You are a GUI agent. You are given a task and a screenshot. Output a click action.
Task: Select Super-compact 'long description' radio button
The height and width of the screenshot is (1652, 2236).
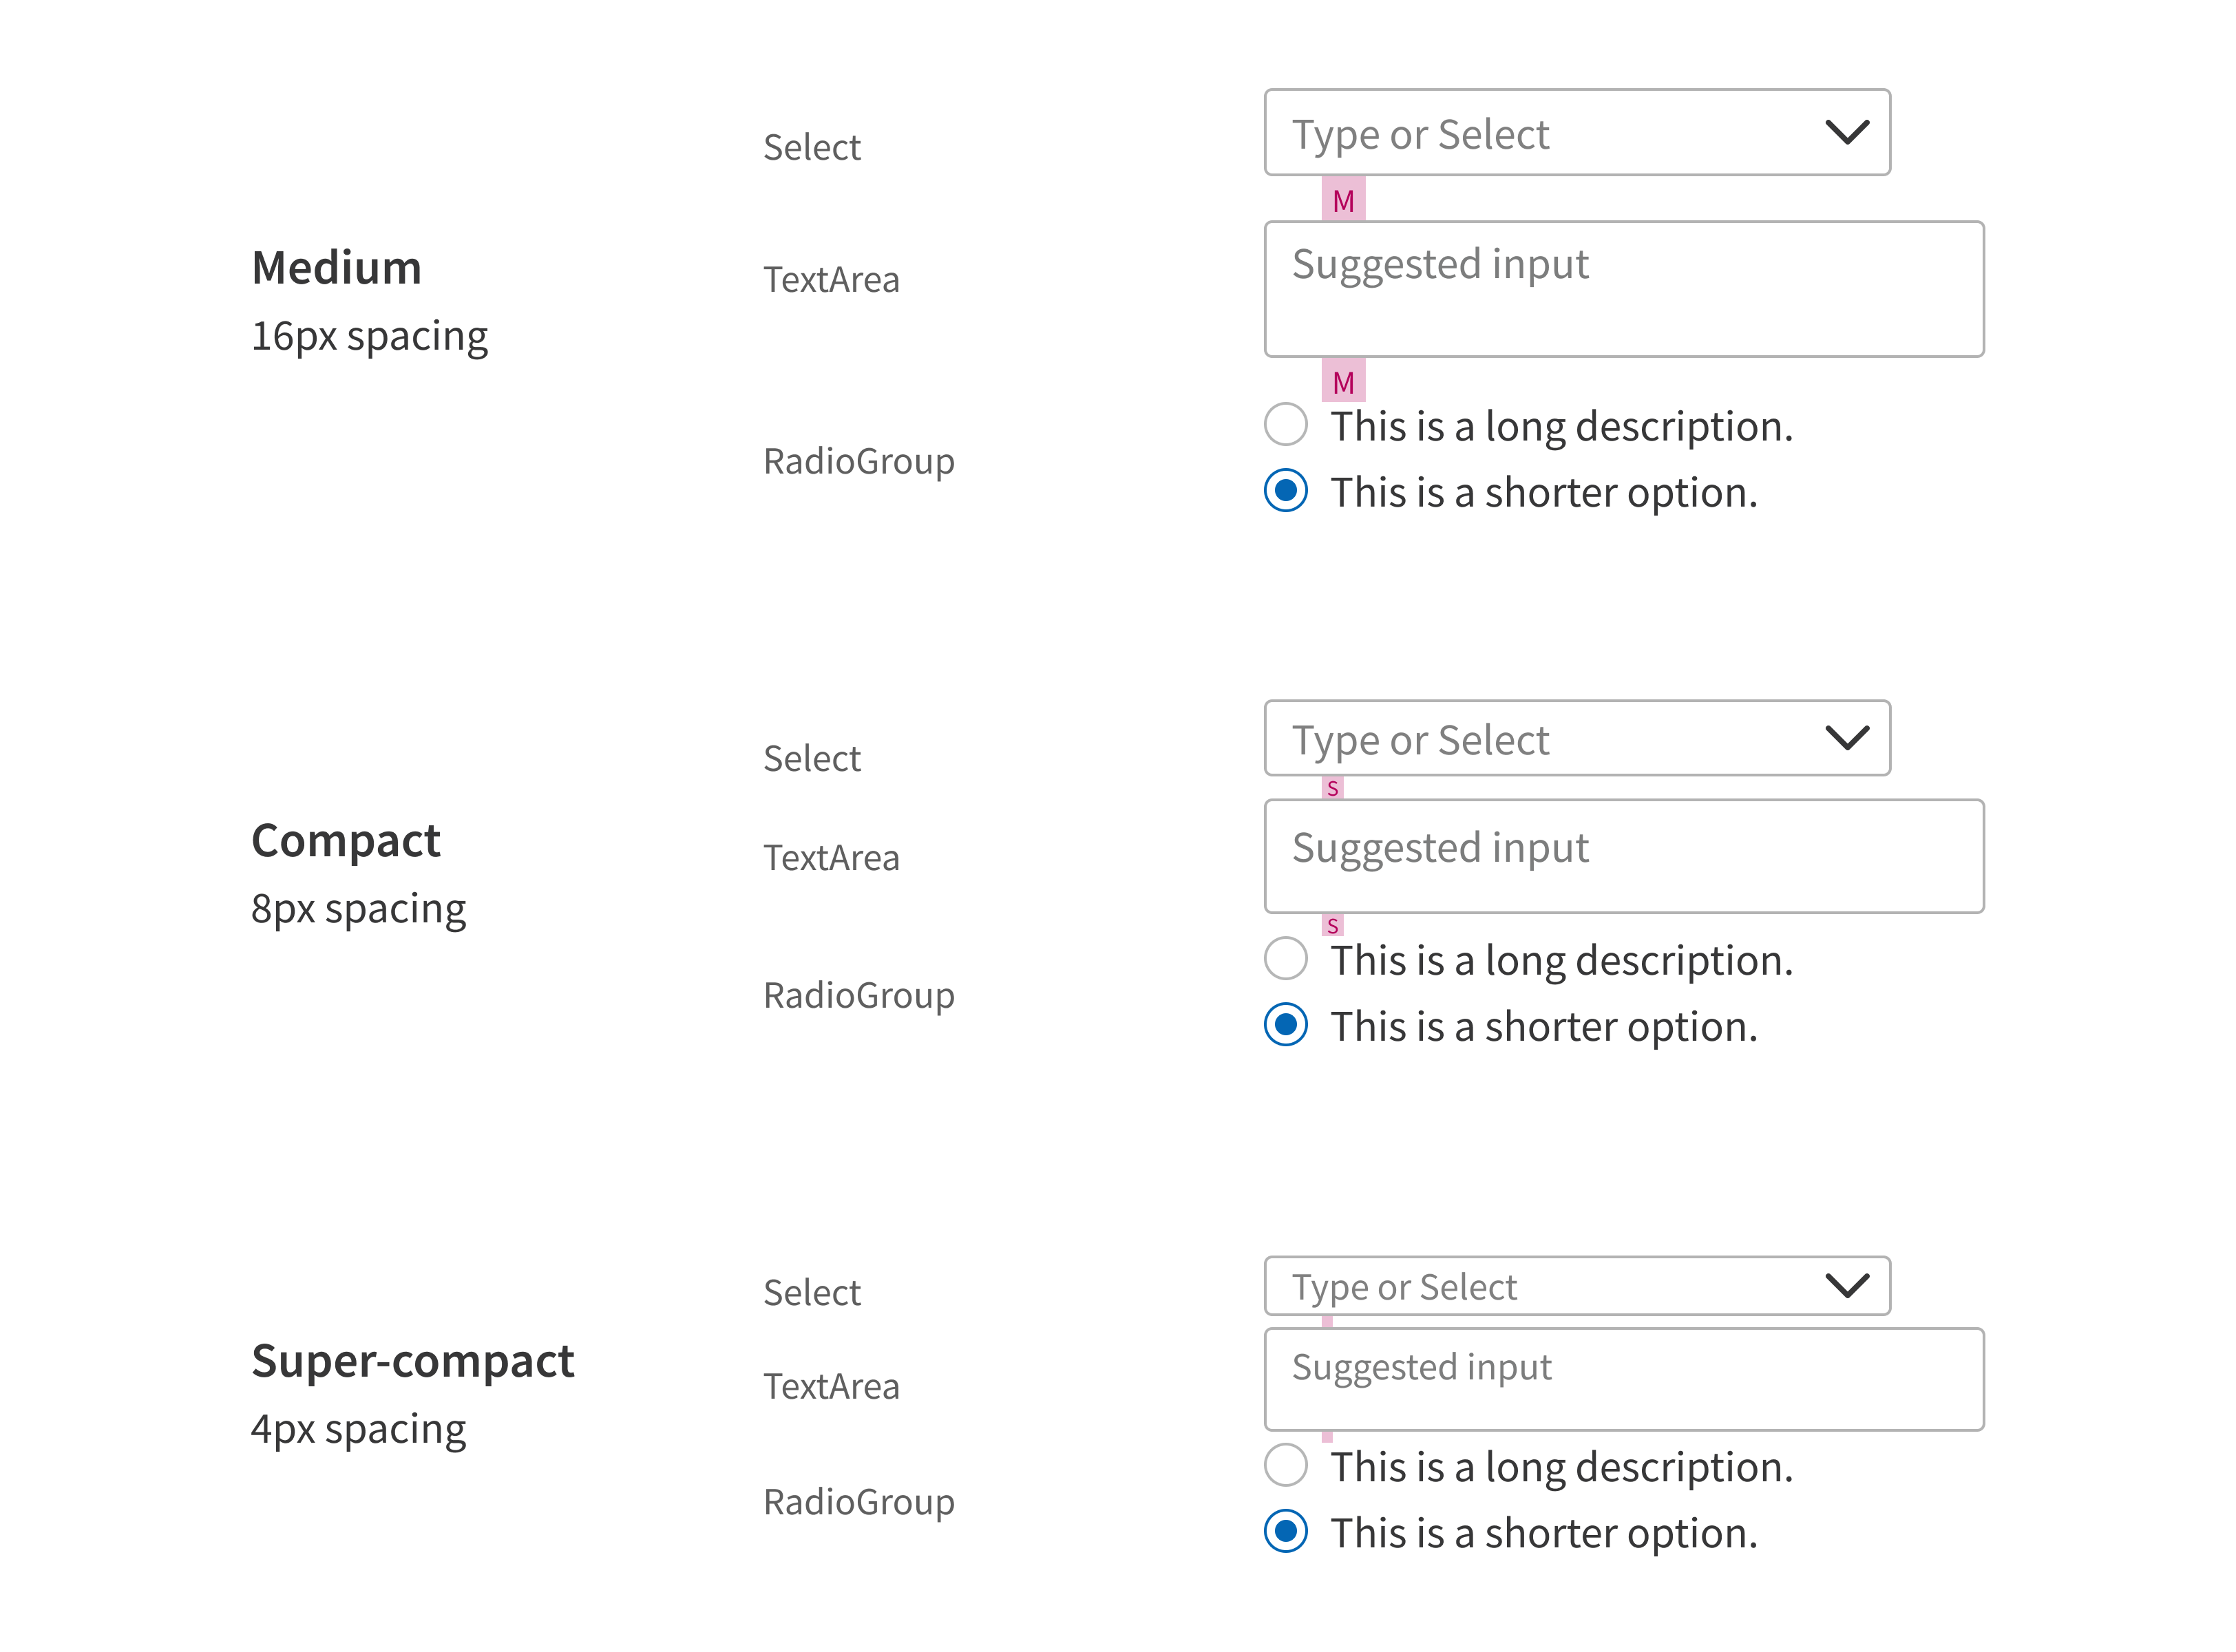coord(1285,1465)
